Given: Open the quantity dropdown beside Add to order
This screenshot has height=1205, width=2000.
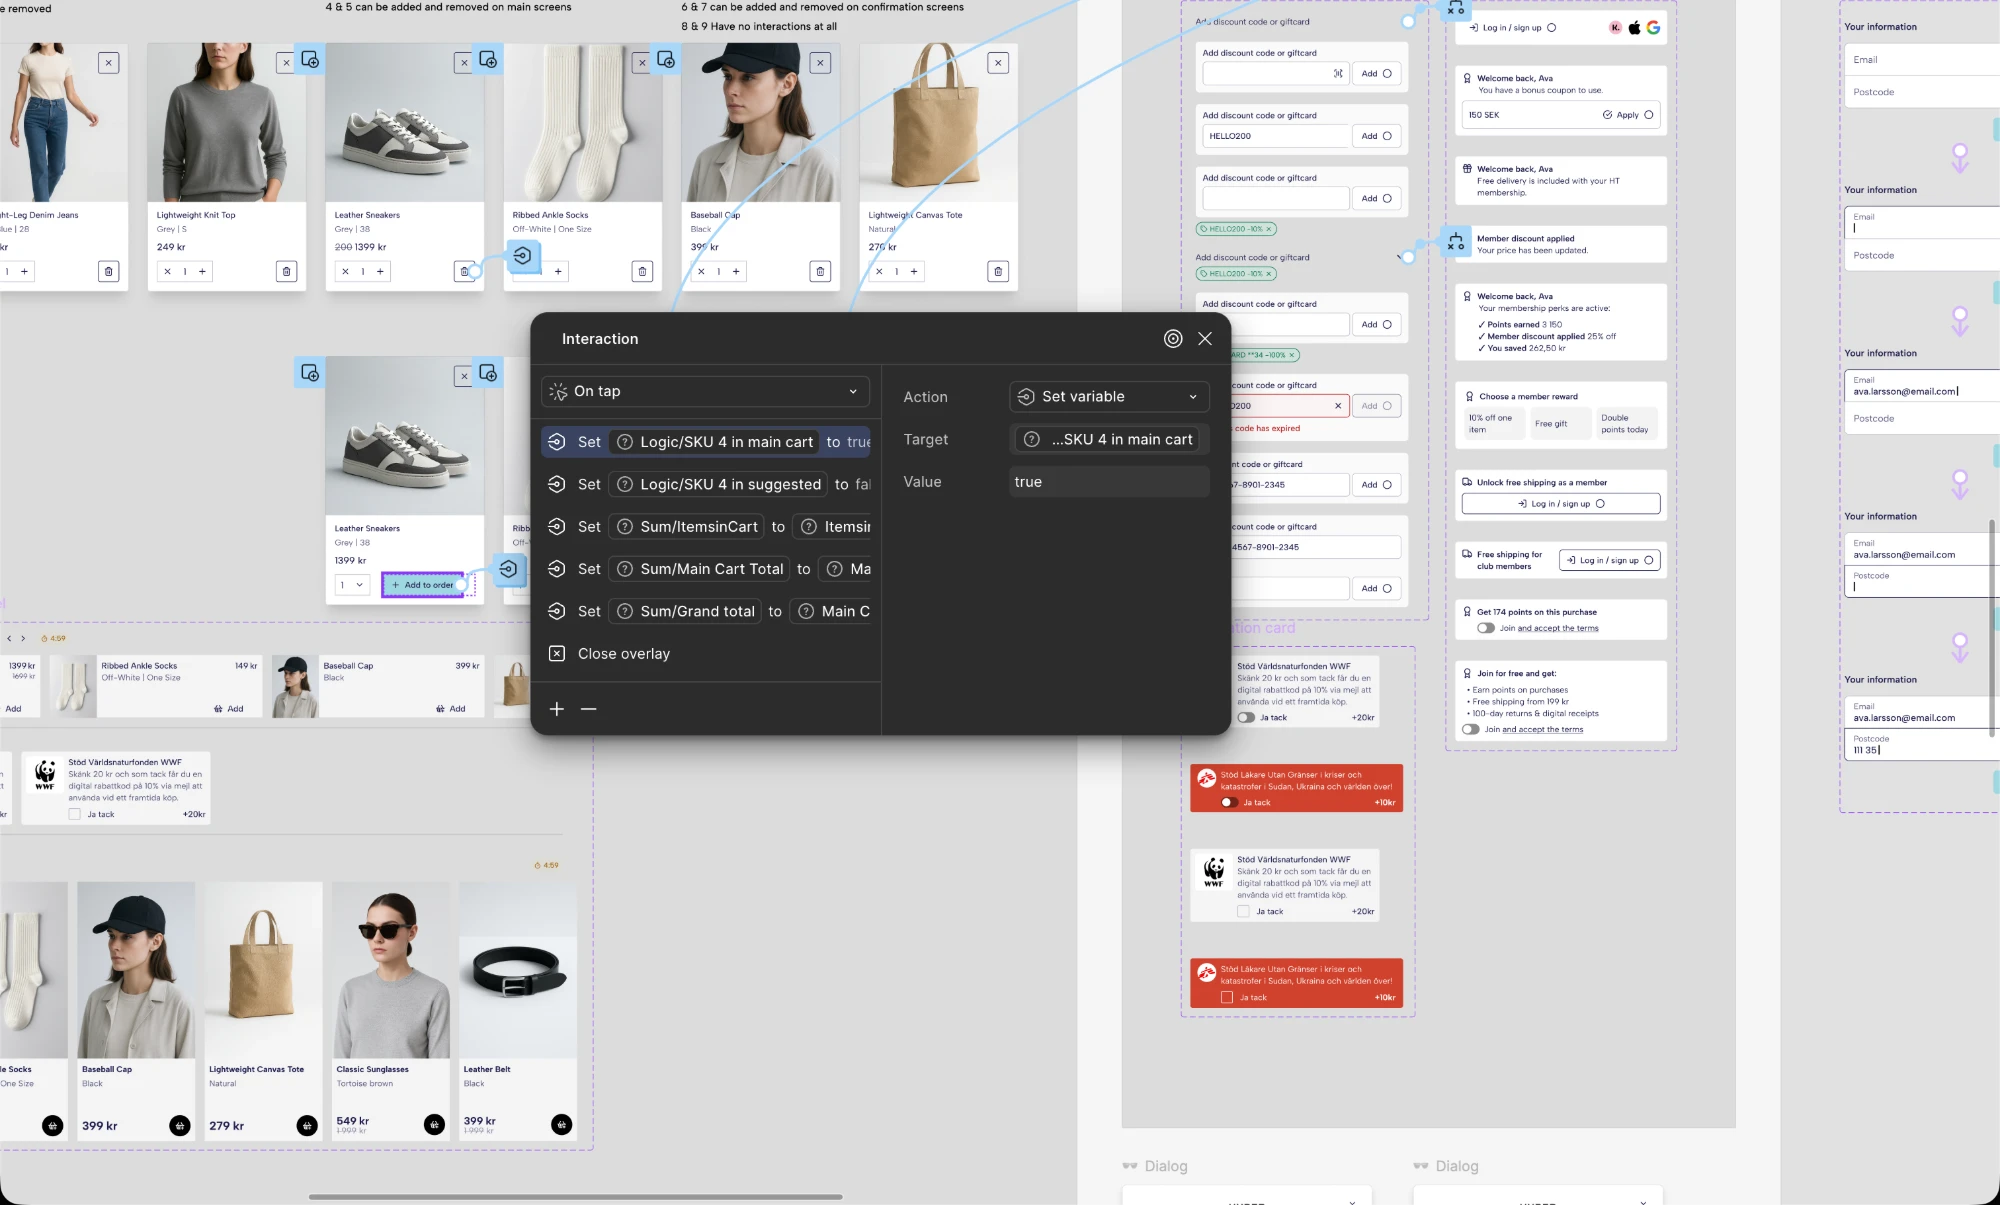Looking at the screenshot, I should click(352, 585).
